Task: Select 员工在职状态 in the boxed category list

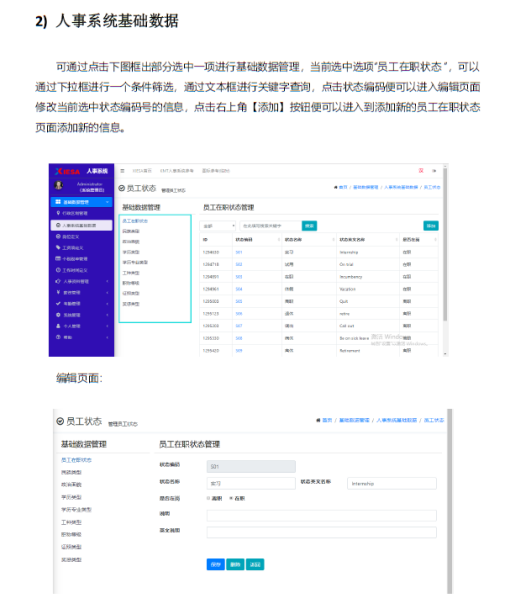Action: [x=135, y=221]
